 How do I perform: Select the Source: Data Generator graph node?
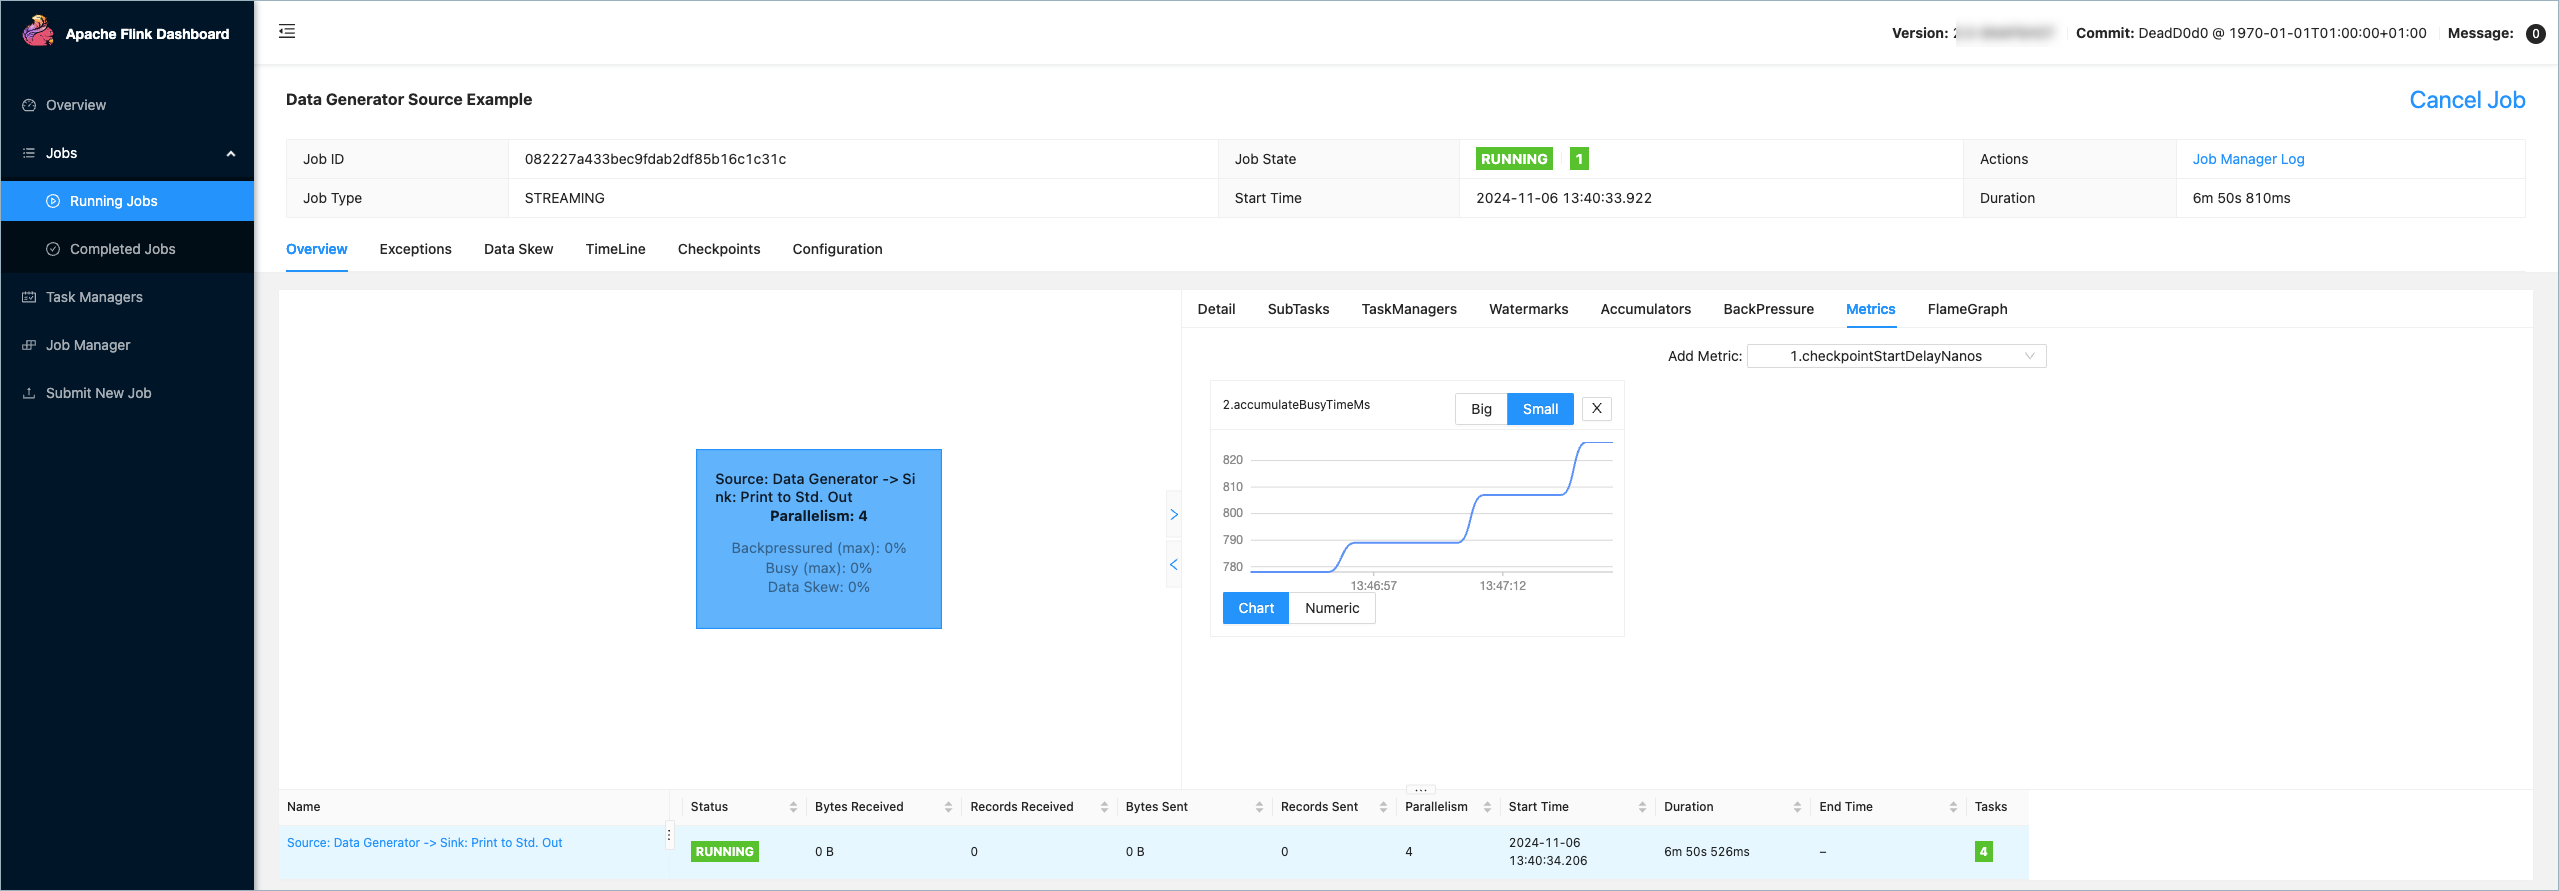(x=818, y=538)
